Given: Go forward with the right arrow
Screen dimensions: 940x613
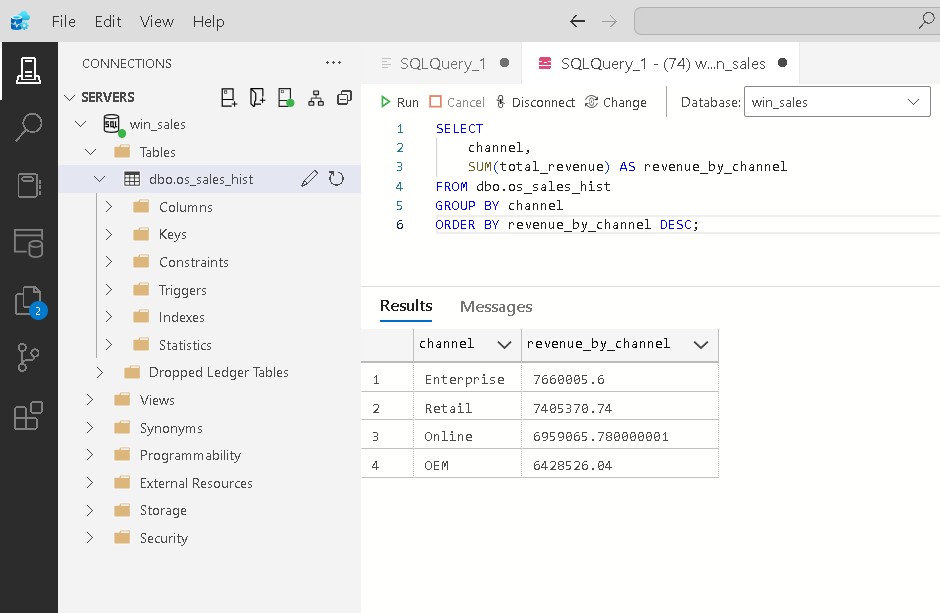Looking at the screenshot, I should coord(609,22).
